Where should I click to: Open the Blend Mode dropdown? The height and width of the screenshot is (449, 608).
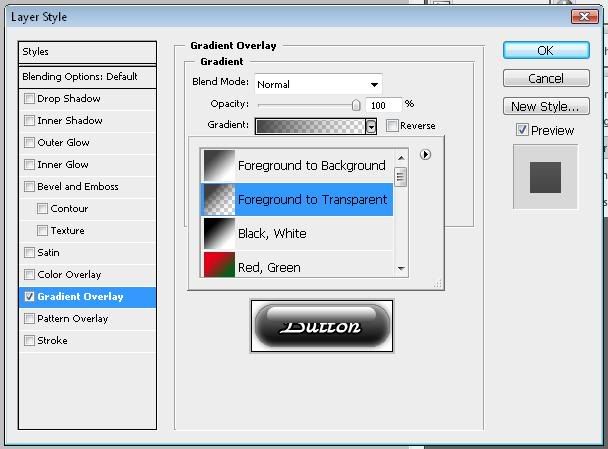(x=318, y=84)
